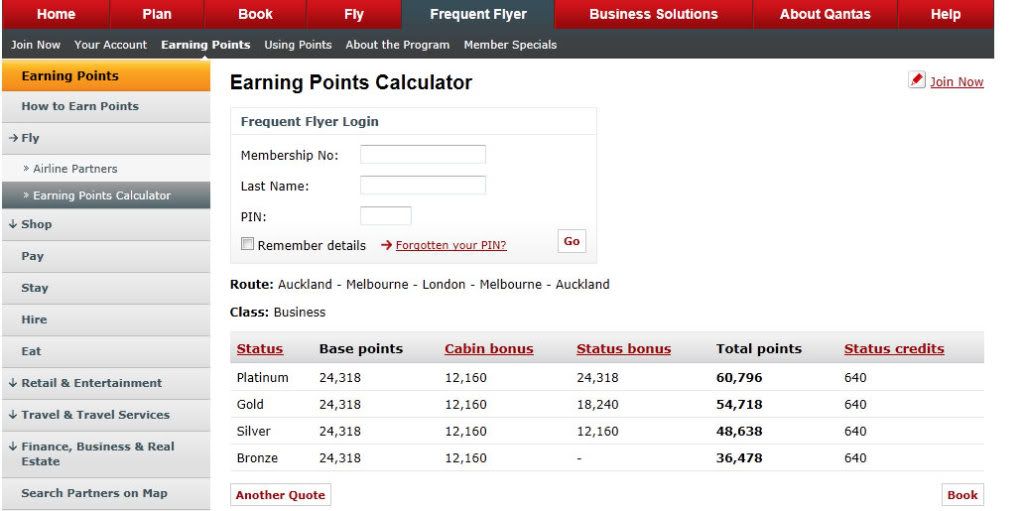1024x511 pixels.
Task: Select the Bronze total points 36,478
Action: 739,458
